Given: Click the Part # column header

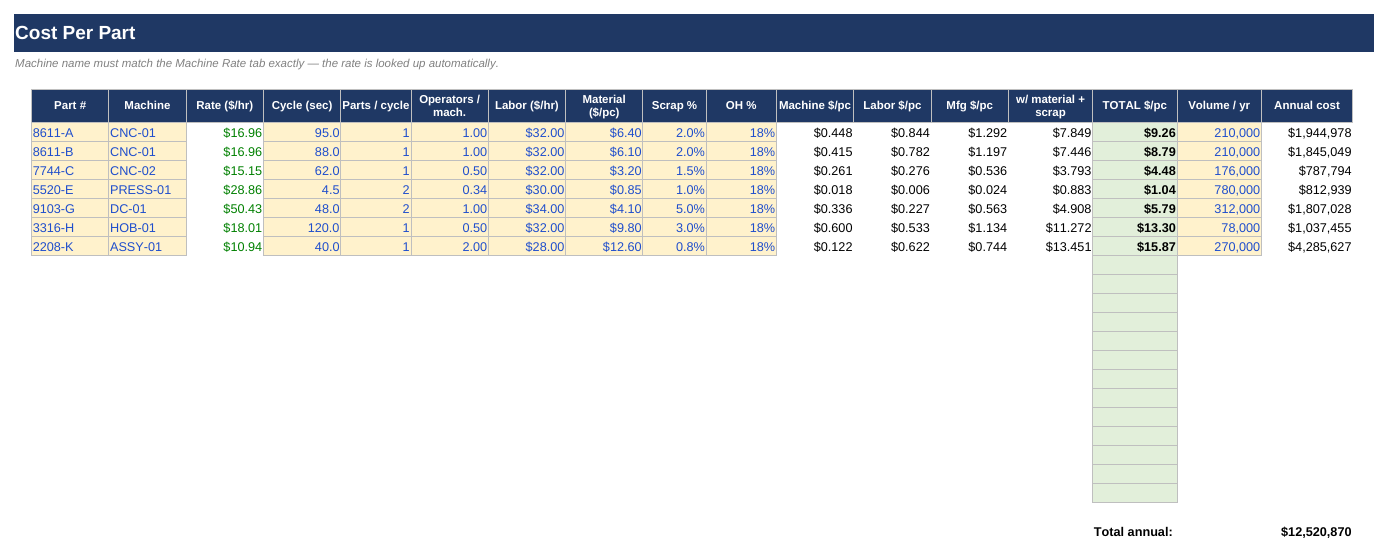Looking at the screenshot, I should click(x=70, y=105).
